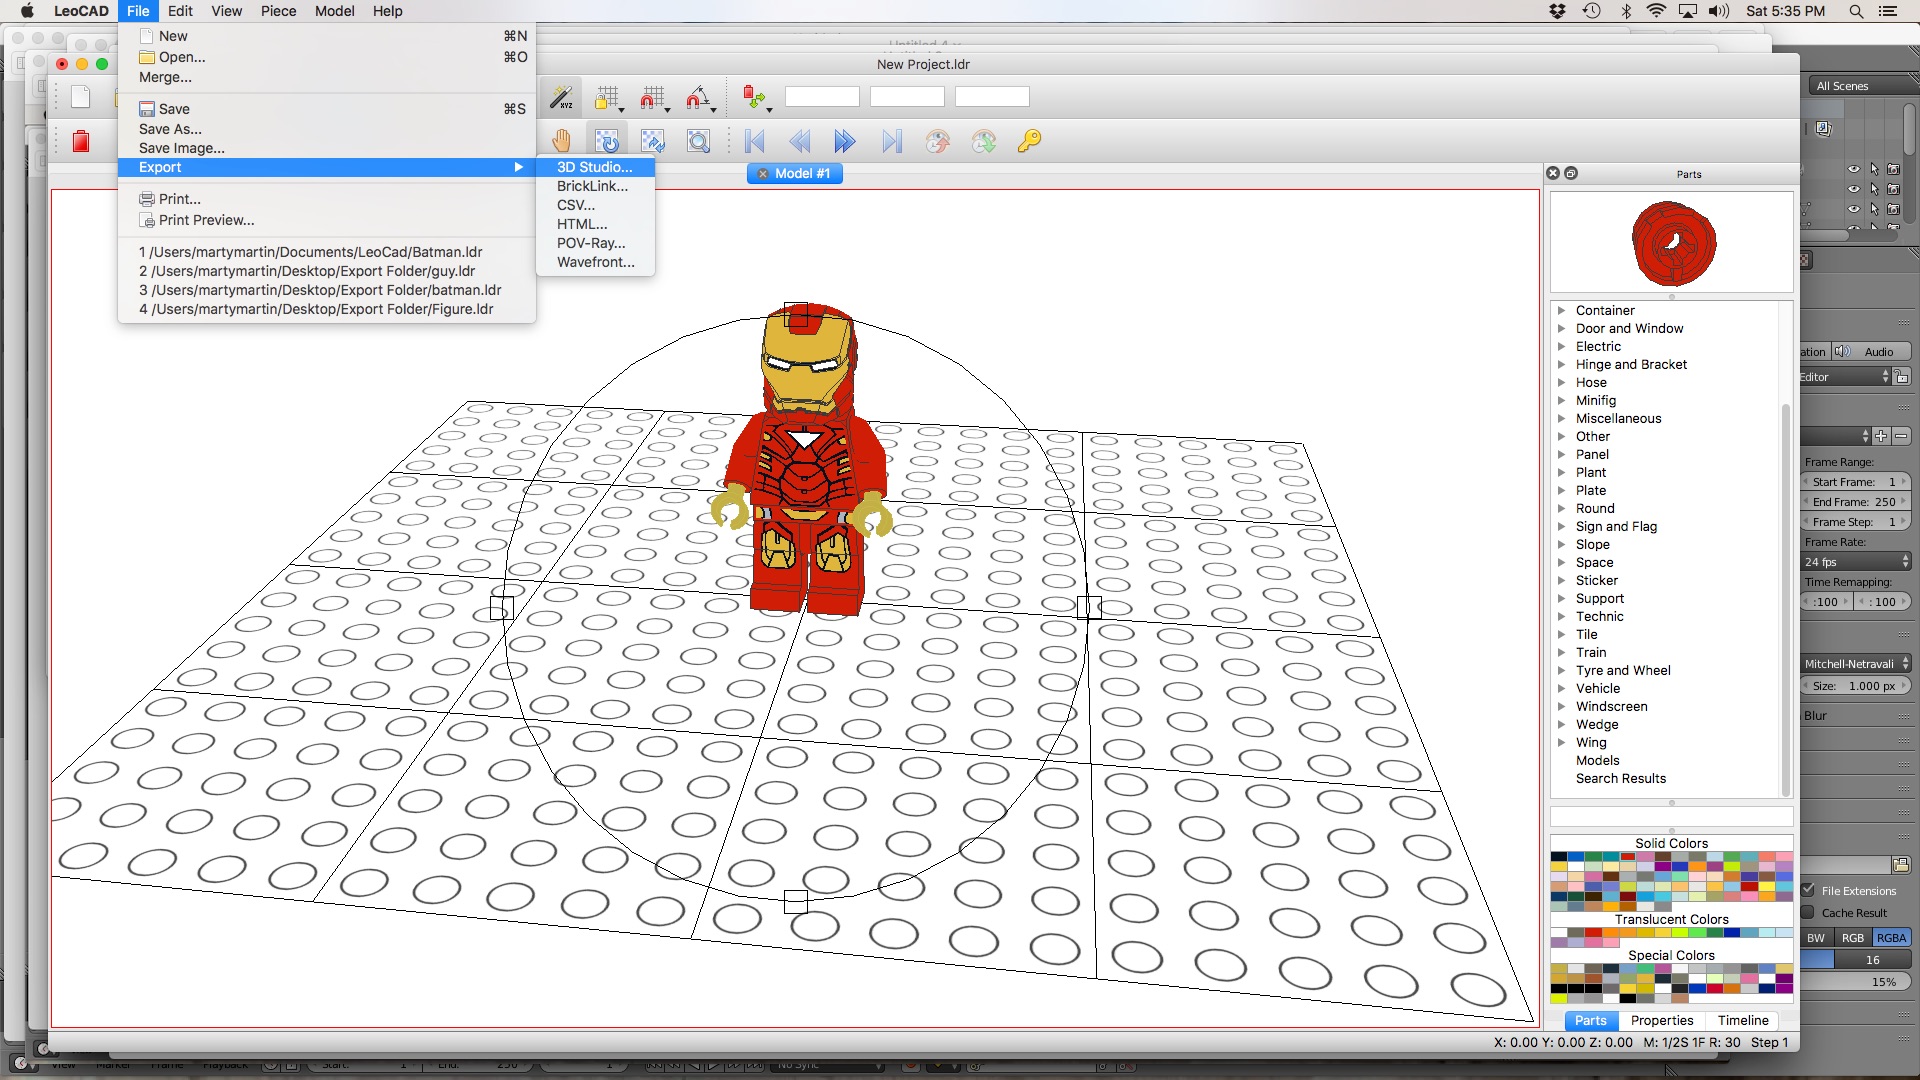Expand the Technic parts category
The width and height of the screenshot is (1920, 1080).
[1561, 616]
